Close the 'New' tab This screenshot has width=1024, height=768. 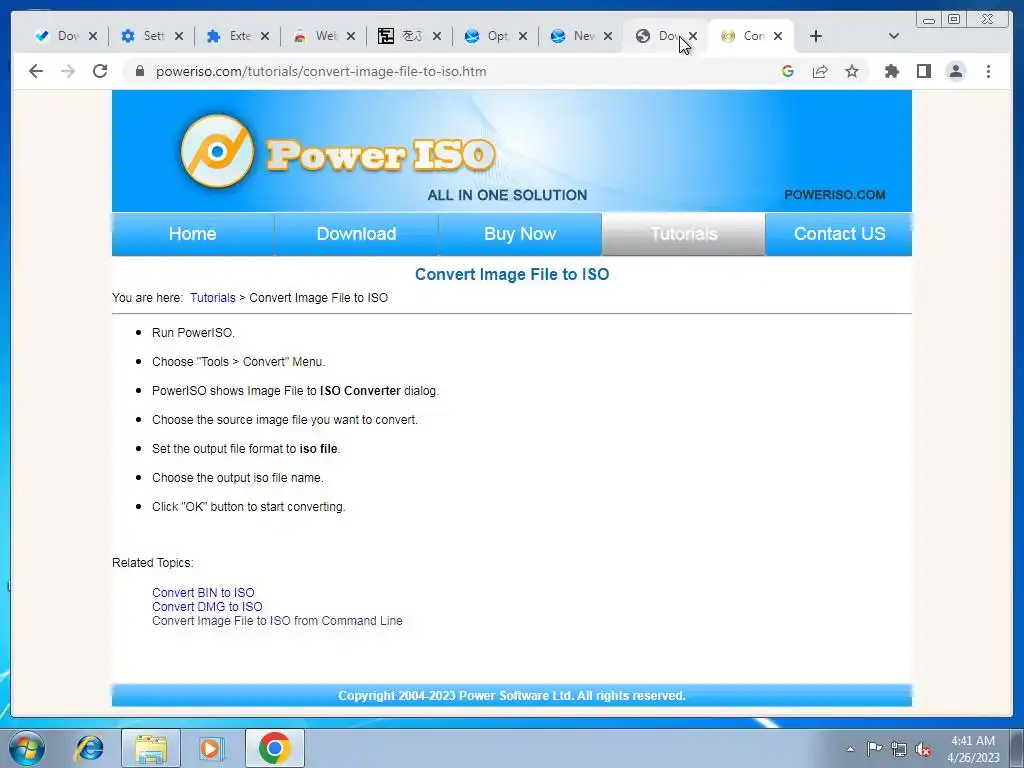(608, 36)
